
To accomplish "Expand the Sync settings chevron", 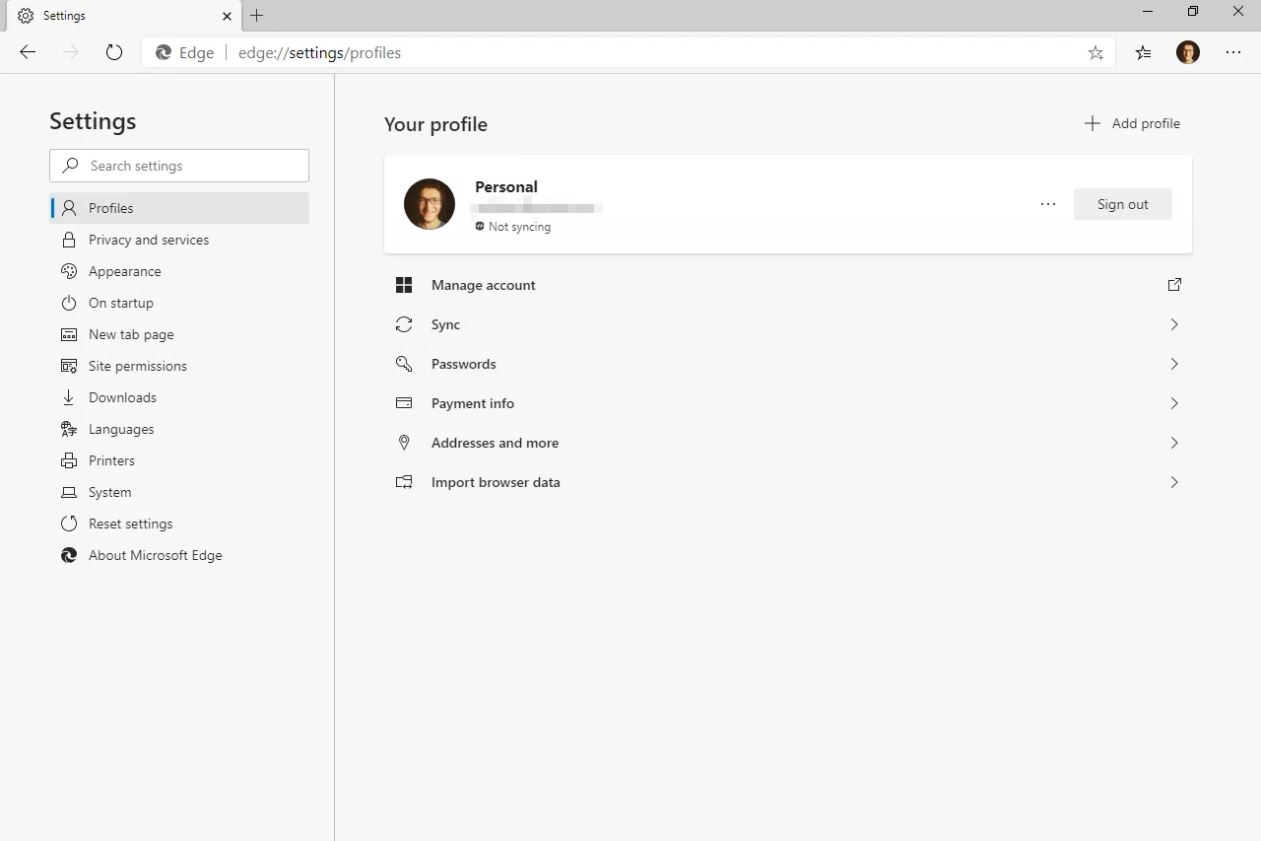I will click(1174, 325).
